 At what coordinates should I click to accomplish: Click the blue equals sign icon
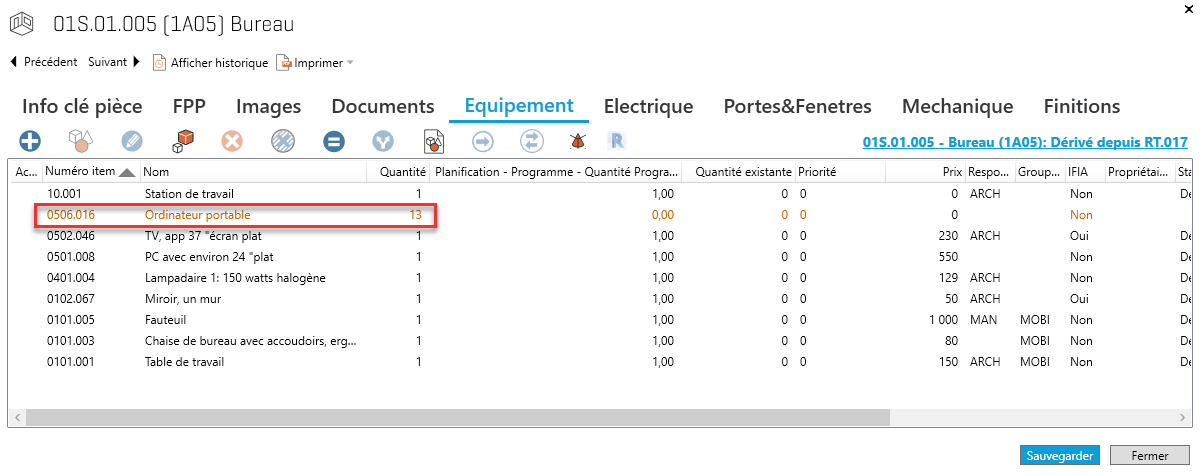[x=333, y=141]
